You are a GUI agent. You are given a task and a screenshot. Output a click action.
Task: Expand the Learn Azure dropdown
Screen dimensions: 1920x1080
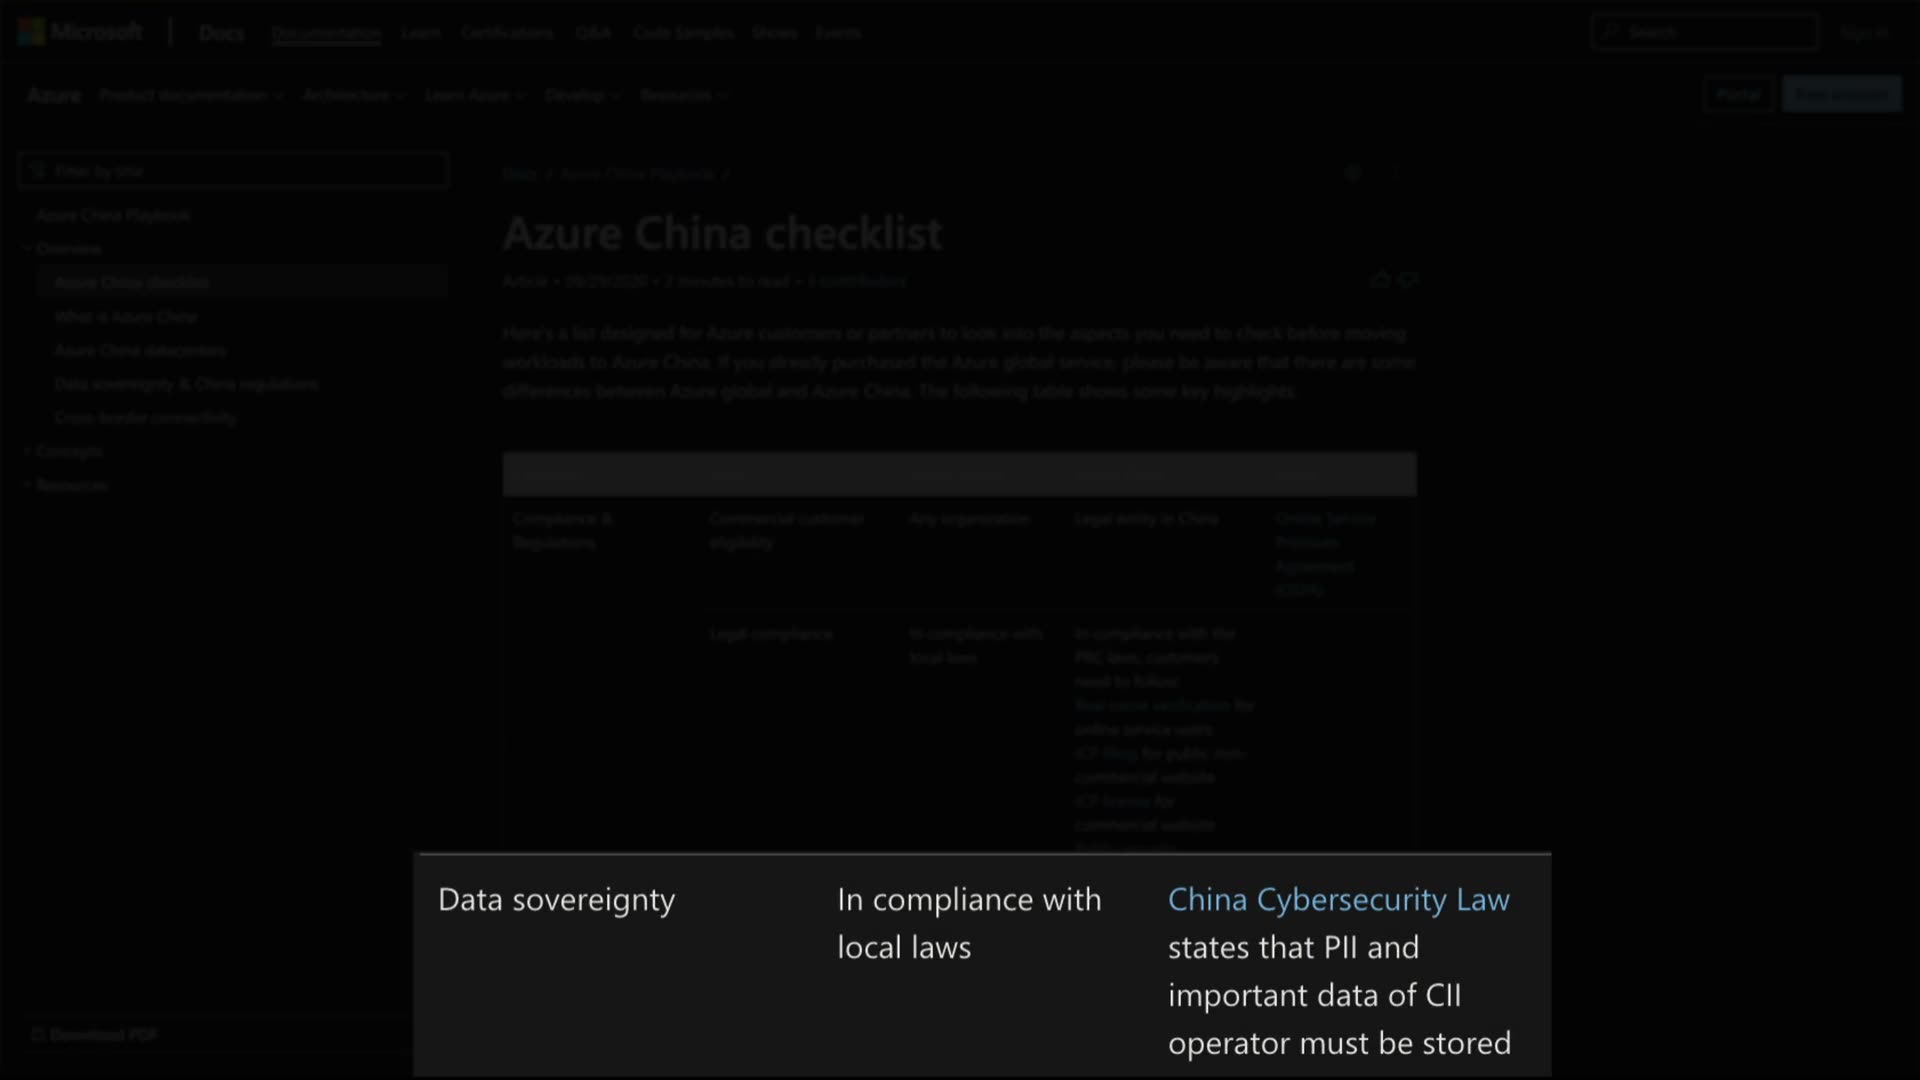[x=474, y=95]
